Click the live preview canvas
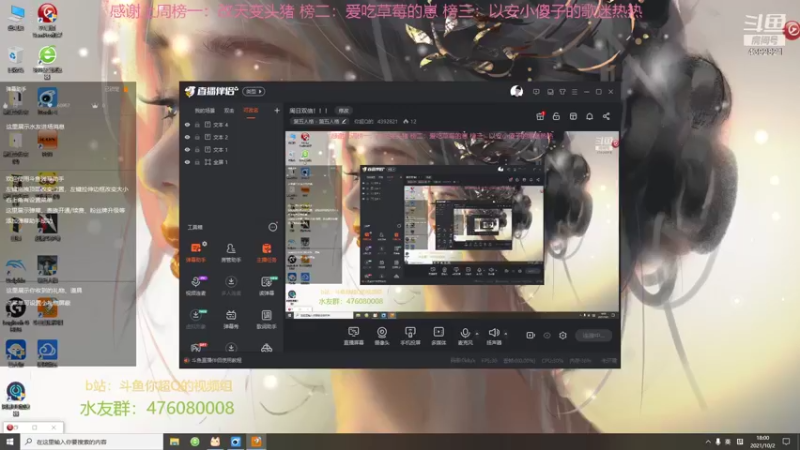The image size is (800, 450). pos(452,226)
